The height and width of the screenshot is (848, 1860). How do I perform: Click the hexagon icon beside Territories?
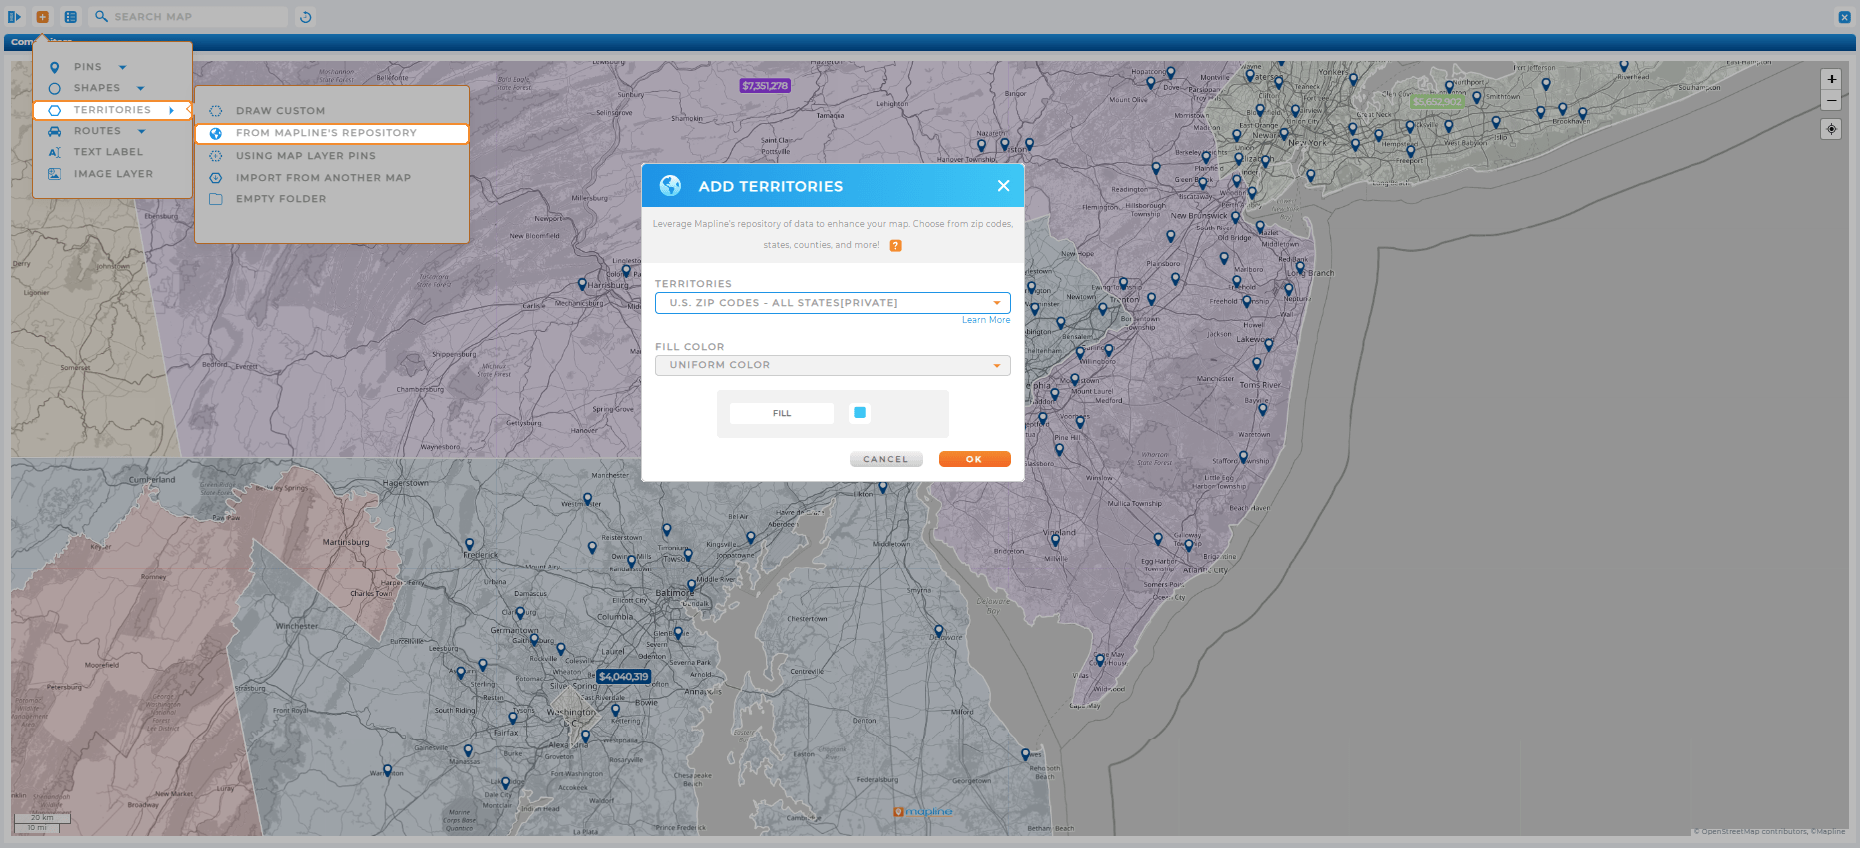point(55,110)
